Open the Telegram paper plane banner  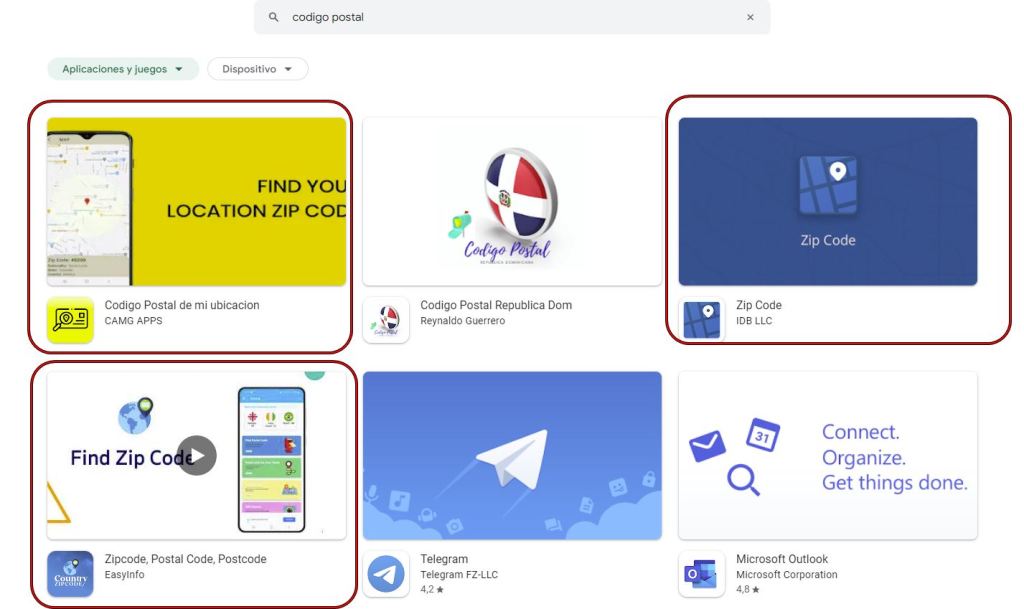(512, 456)
